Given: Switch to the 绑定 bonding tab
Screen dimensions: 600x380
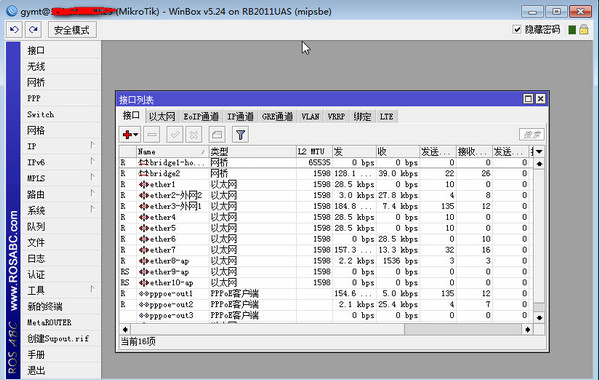Looking at the screenshot, I should (x=362, y=117).
